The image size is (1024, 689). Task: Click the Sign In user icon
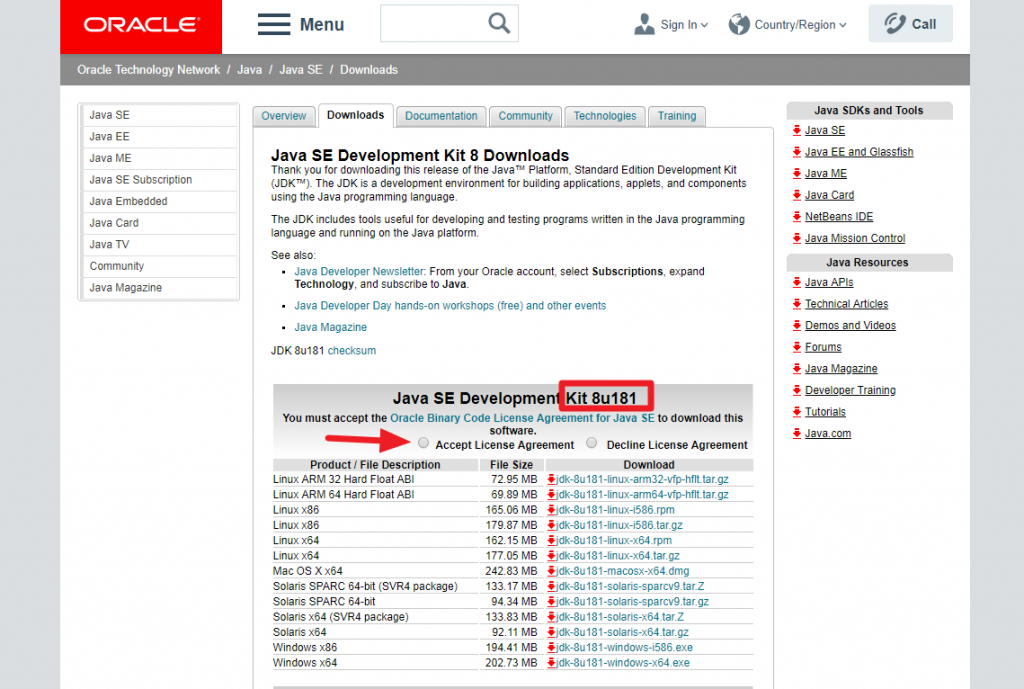(644, 24)
